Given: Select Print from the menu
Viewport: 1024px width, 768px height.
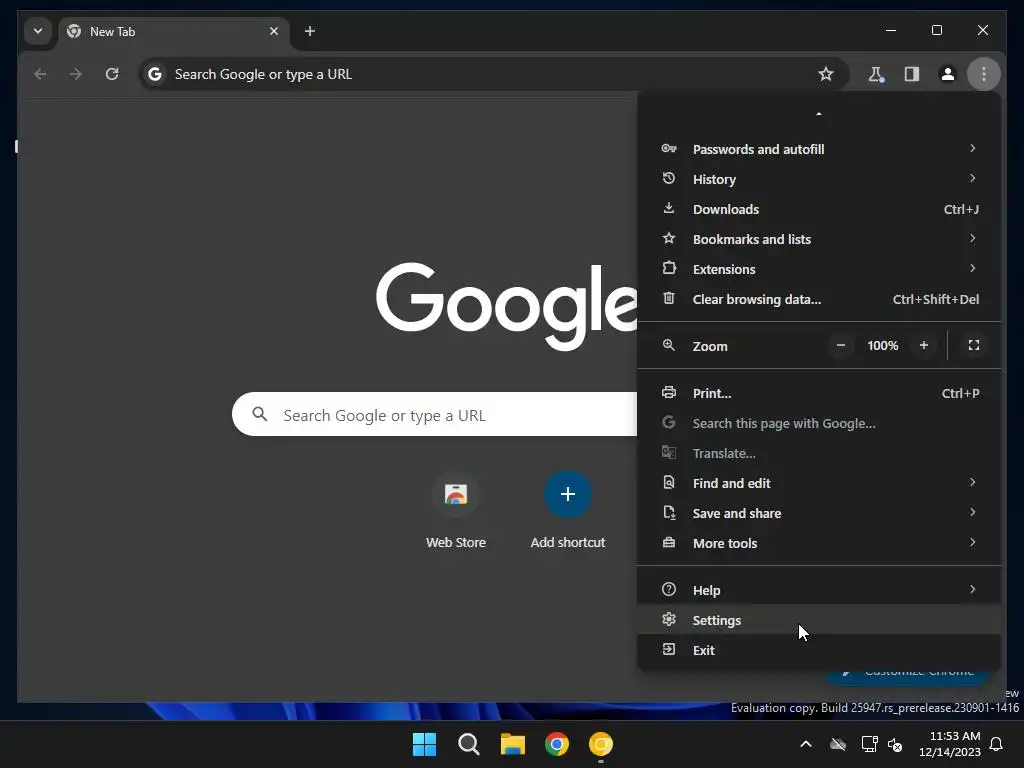Looking at the screenshot, I should pyautogui.click(x=819, y=393).
